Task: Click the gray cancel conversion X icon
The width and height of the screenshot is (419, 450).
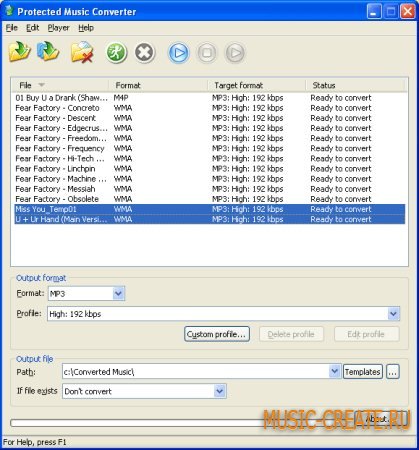Action: [x=145, y=53]
